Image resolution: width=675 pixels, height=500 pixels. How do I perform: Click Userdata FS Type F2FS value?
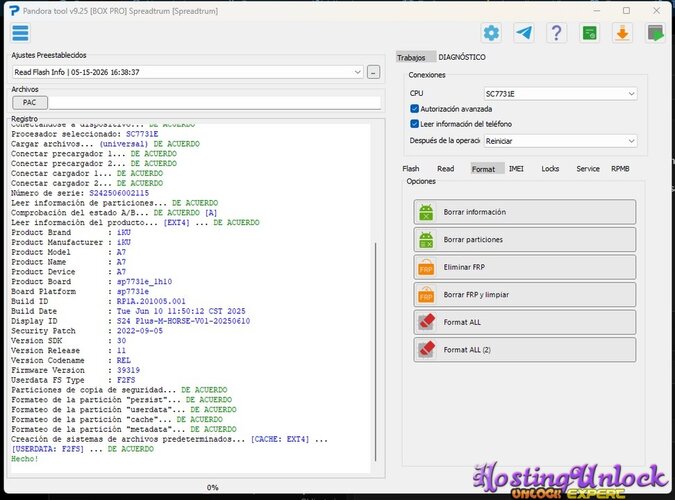[126, 380]
